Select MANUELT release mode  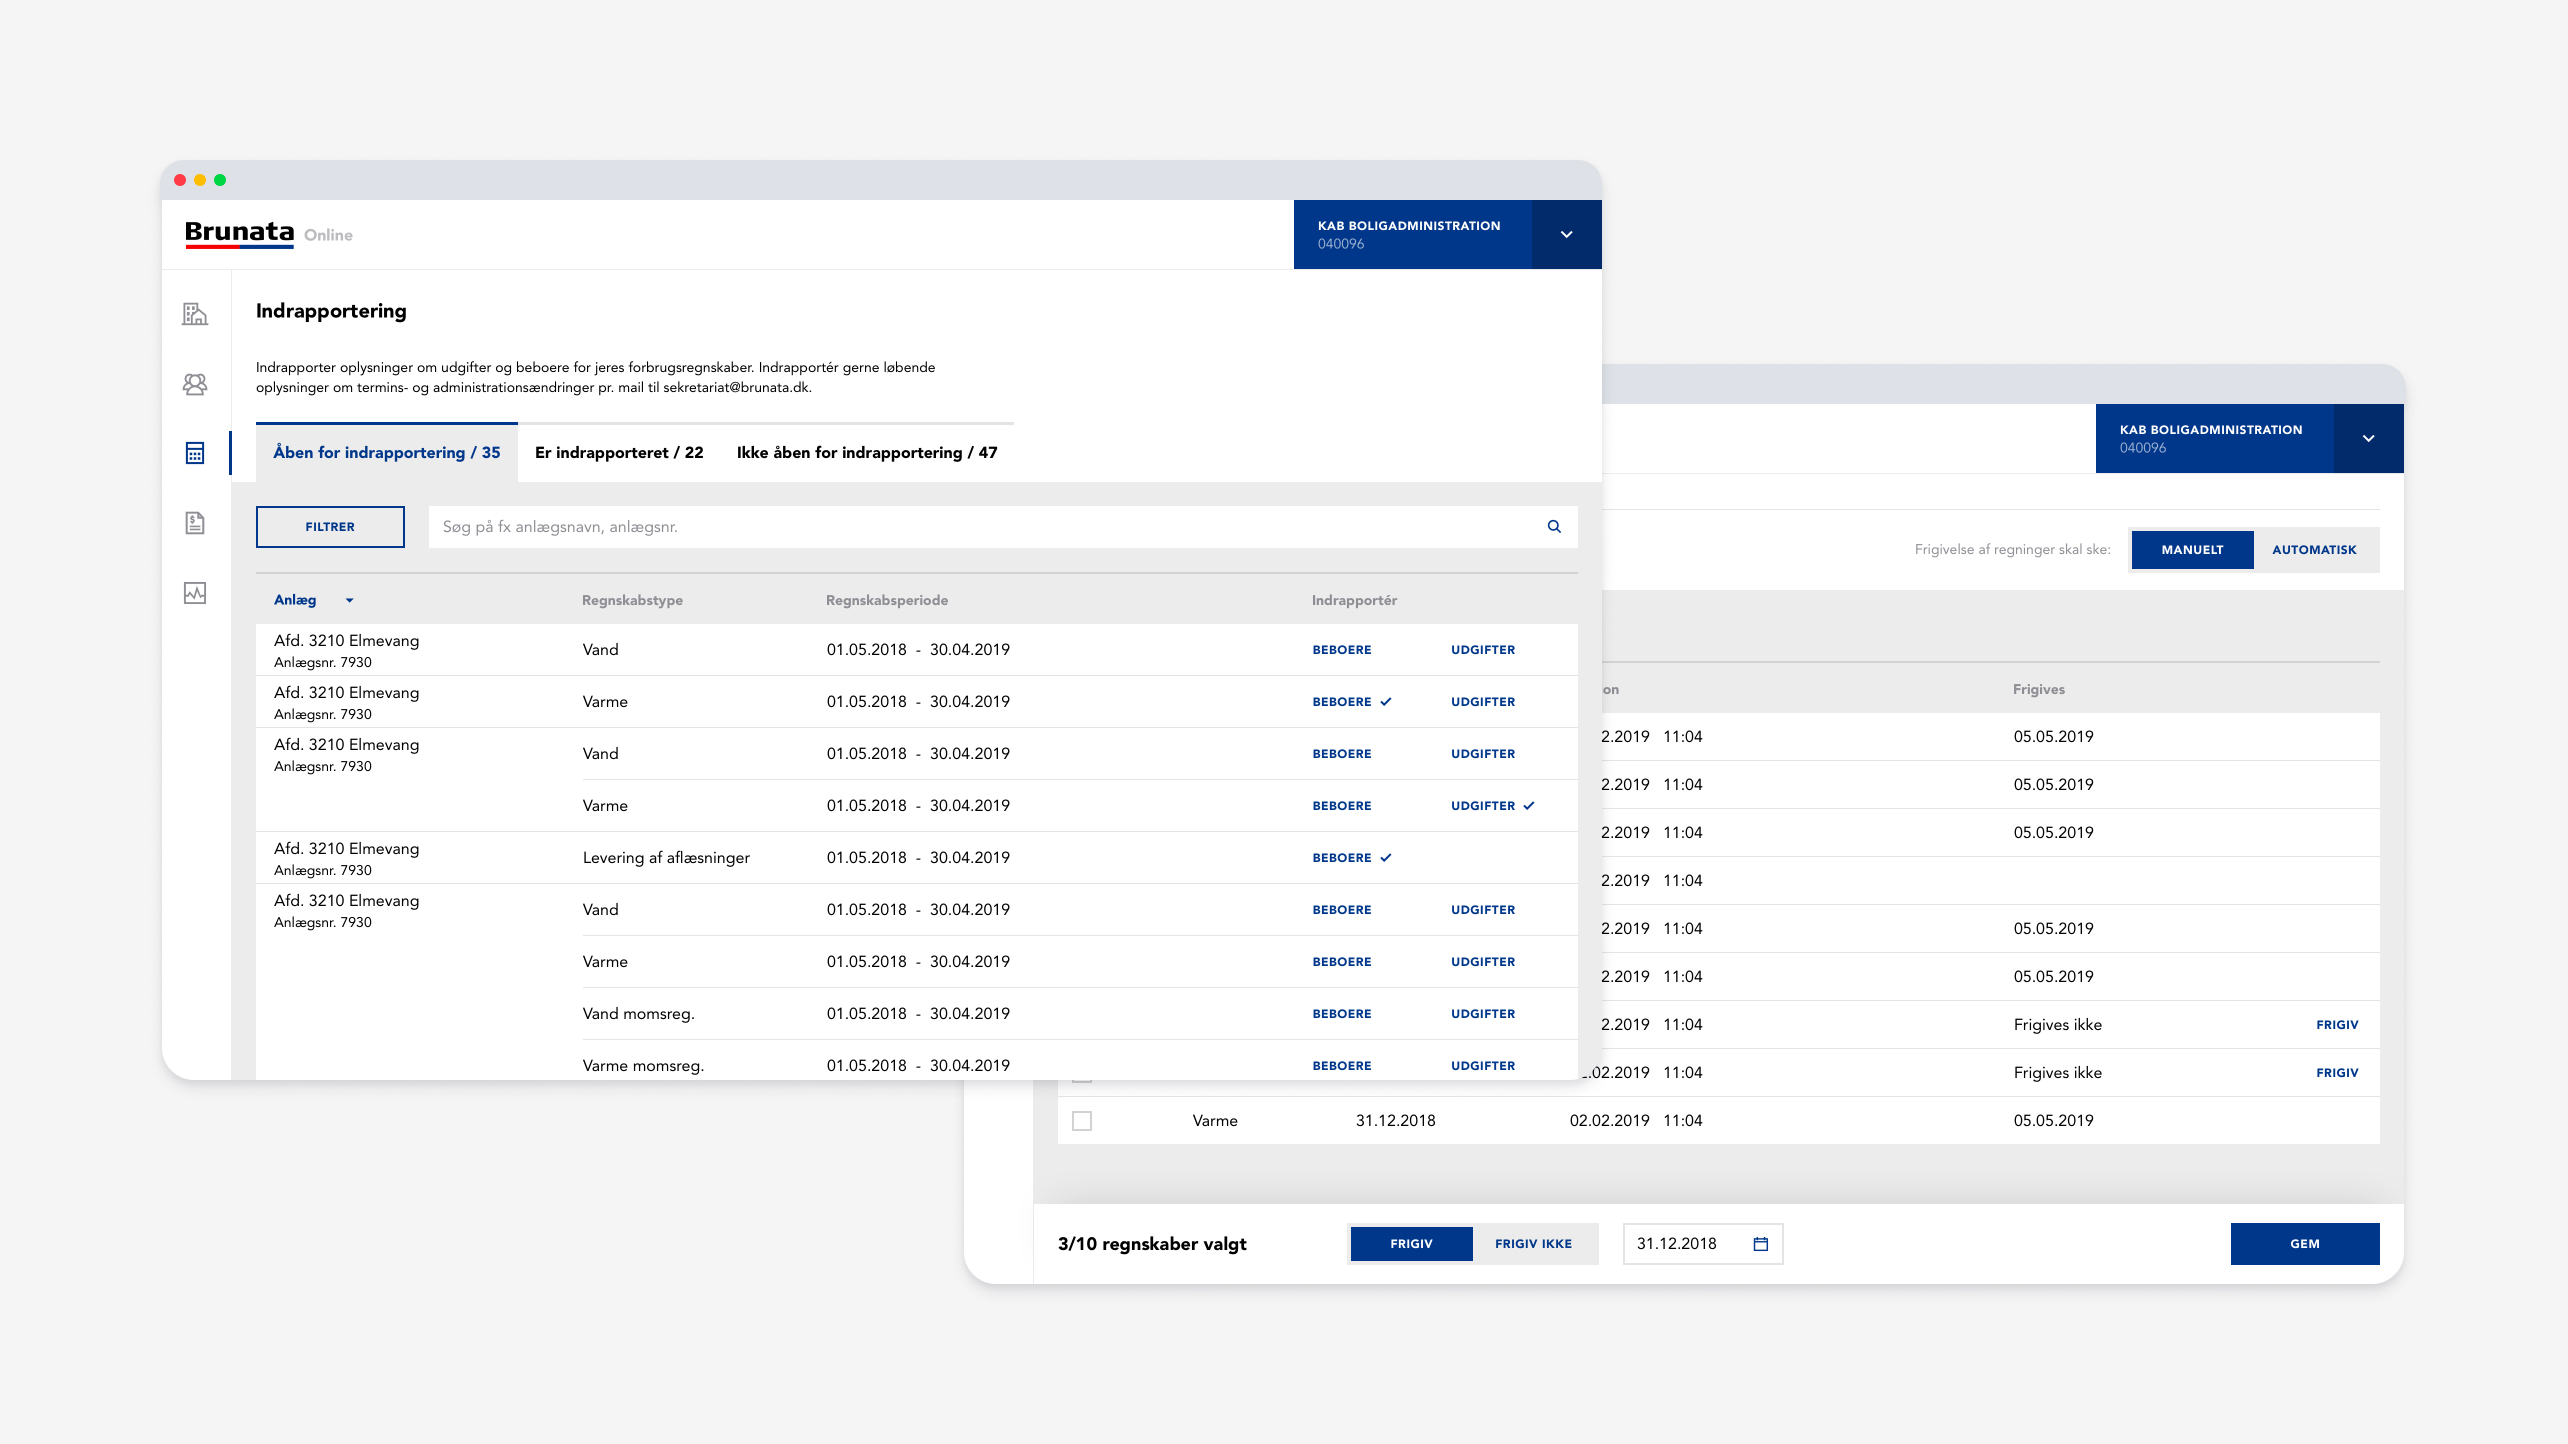click(x=2192, y=550)
